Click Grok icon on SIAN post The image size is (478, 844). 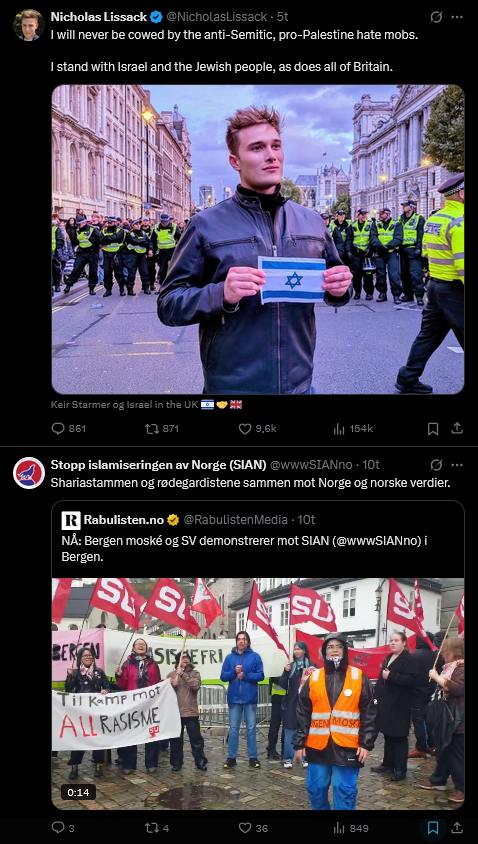click(436, 465)
